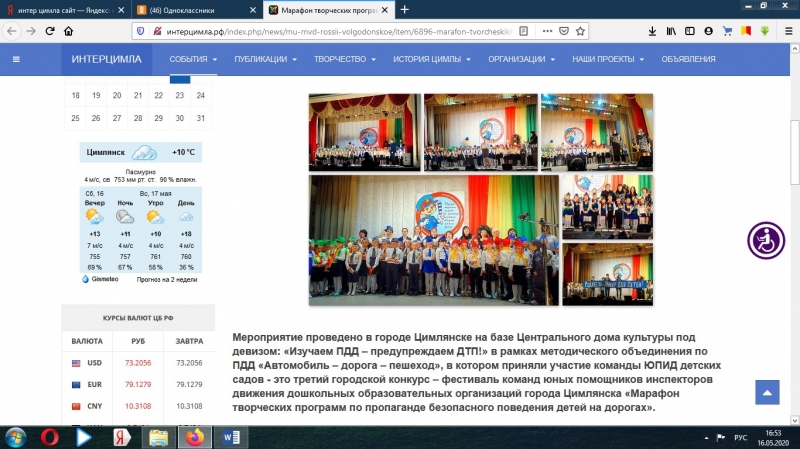Launch Opera from the taskbar
Image resolution: width=800 pixels, height=449 pixels.
click(x=49, y=437)
